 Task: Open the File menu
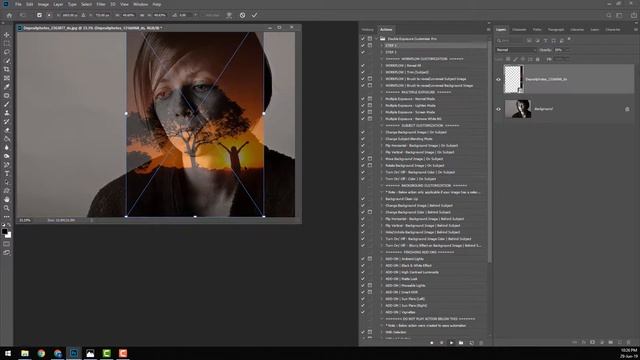[18, 4]
